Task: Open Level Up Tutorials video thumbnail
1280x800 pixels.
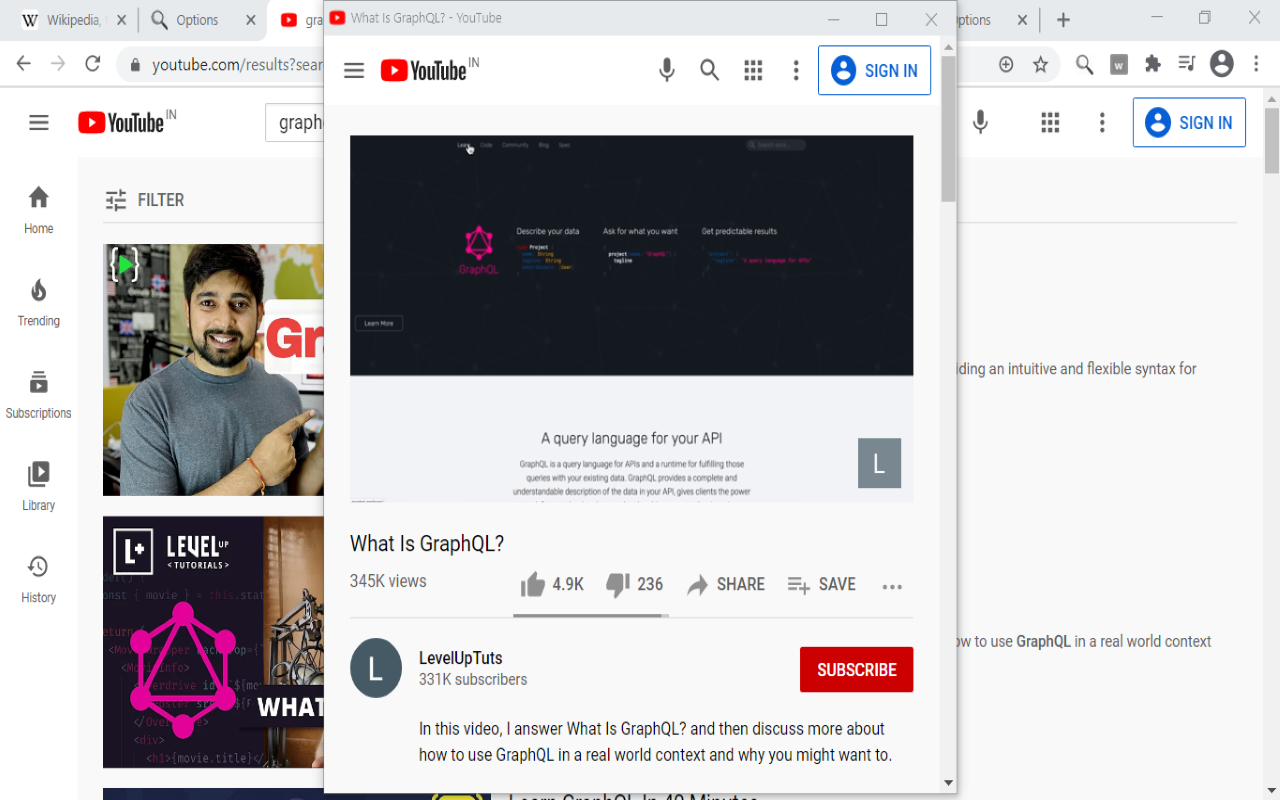Action: (x=213, y=642)
